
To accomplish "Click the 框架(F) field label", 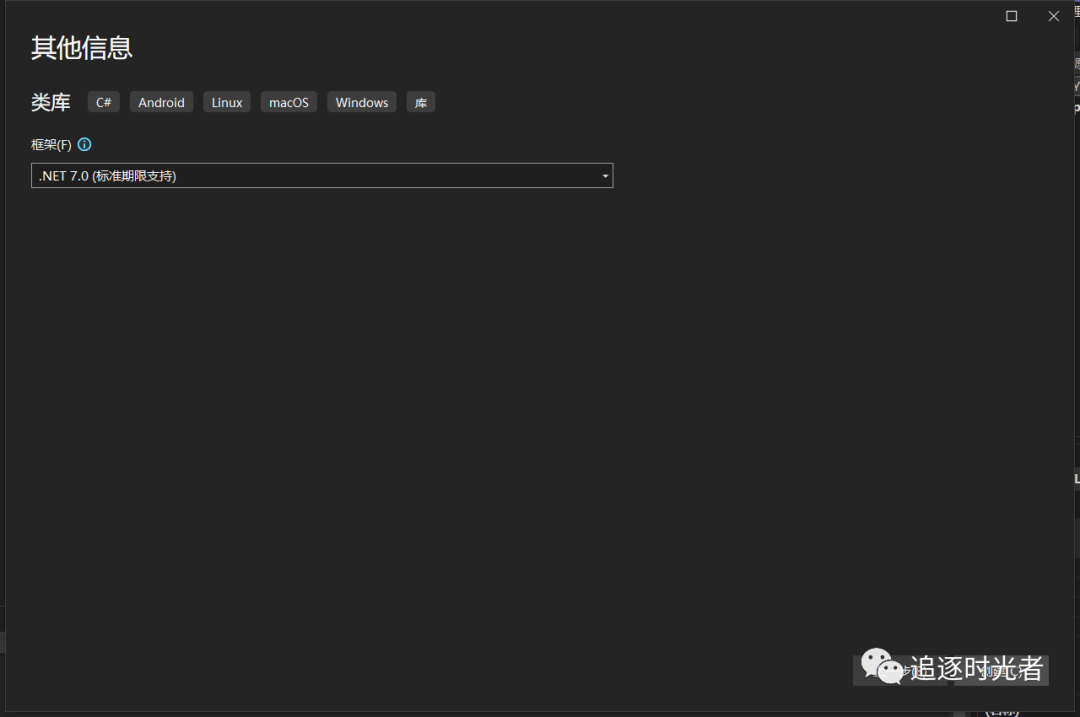I will (51, 145).
